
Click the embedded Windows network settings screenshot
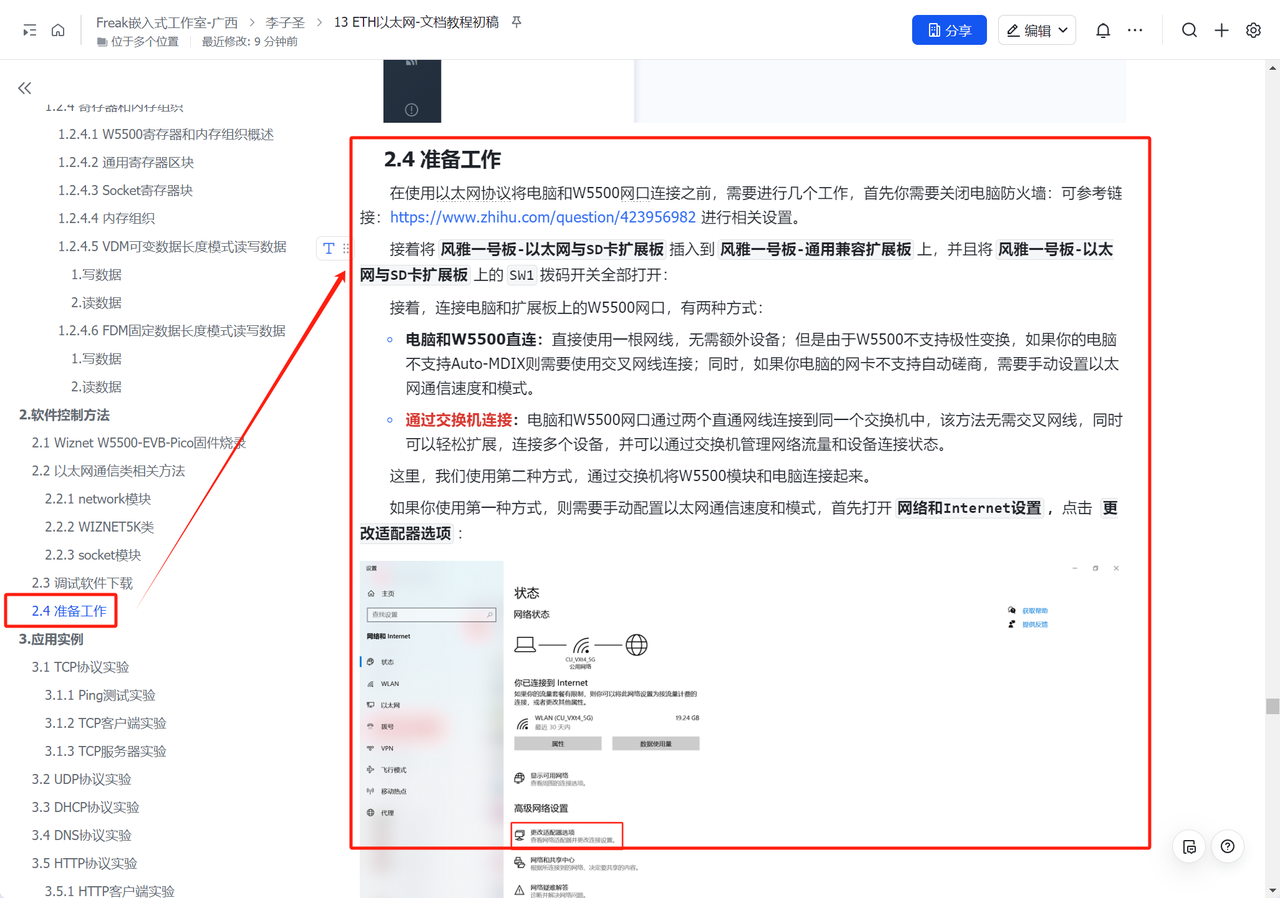[742, 728]
